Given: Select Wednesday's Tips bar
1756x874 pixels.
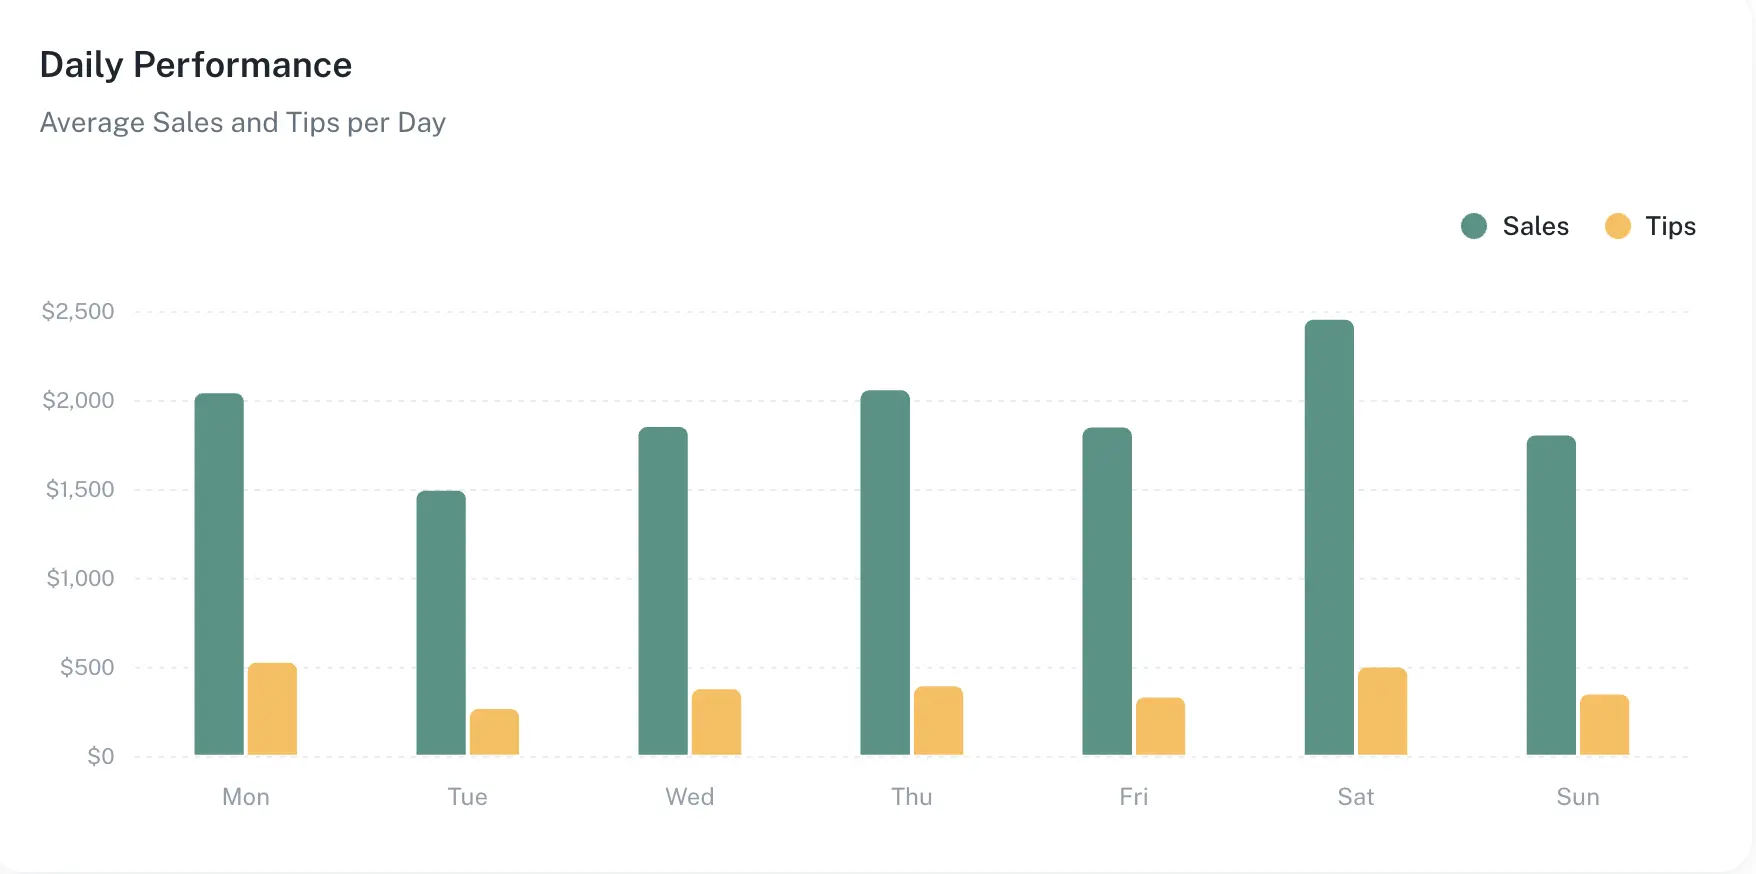Looking at the screenshot, I should click(716, 722).
